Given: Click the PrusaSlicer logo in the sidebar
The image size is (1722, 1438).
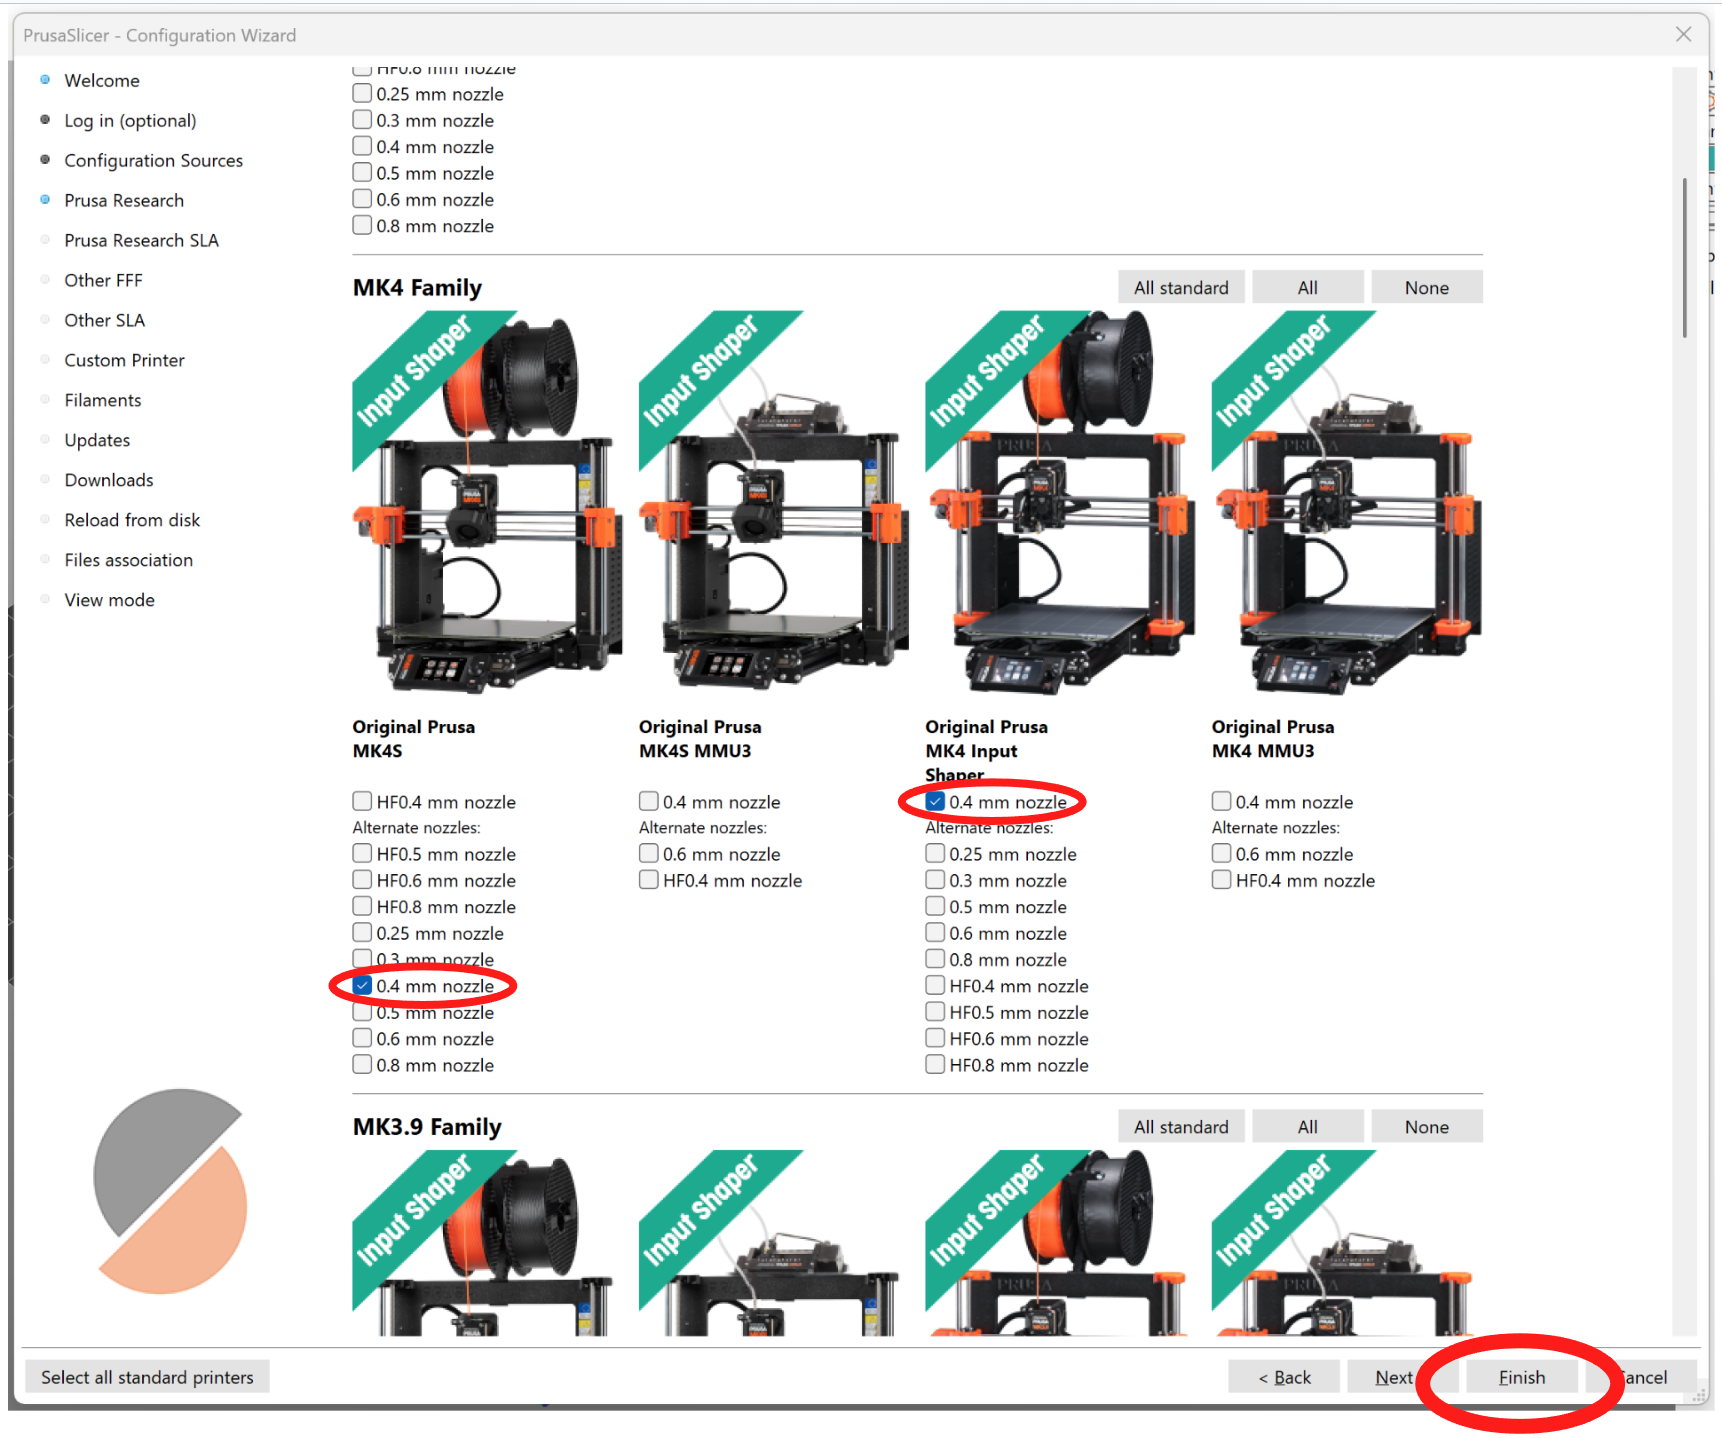Looking at the screenshot, I should 170,1191.
